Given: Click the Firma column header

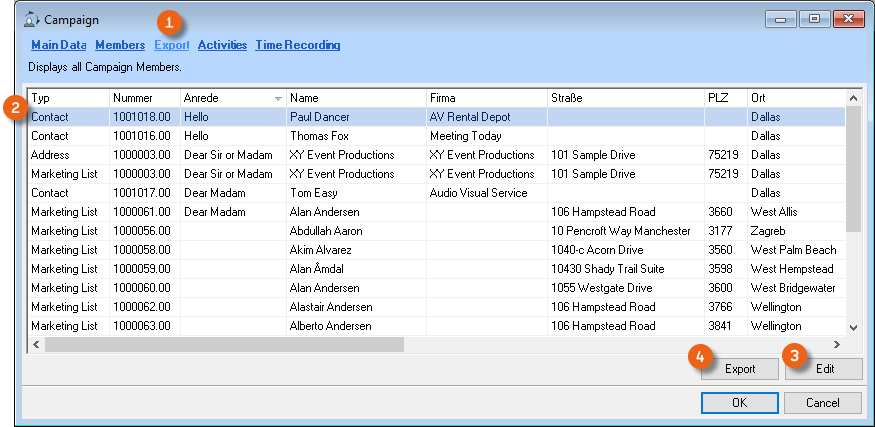Looking at the screenshot, I should (x=485, y=98).
